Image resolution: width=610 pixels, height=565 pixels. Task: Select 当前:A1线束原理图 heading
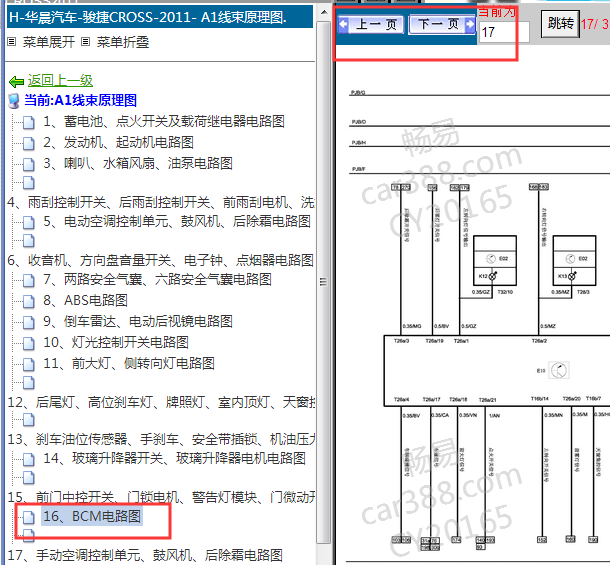tap(81, 100)
